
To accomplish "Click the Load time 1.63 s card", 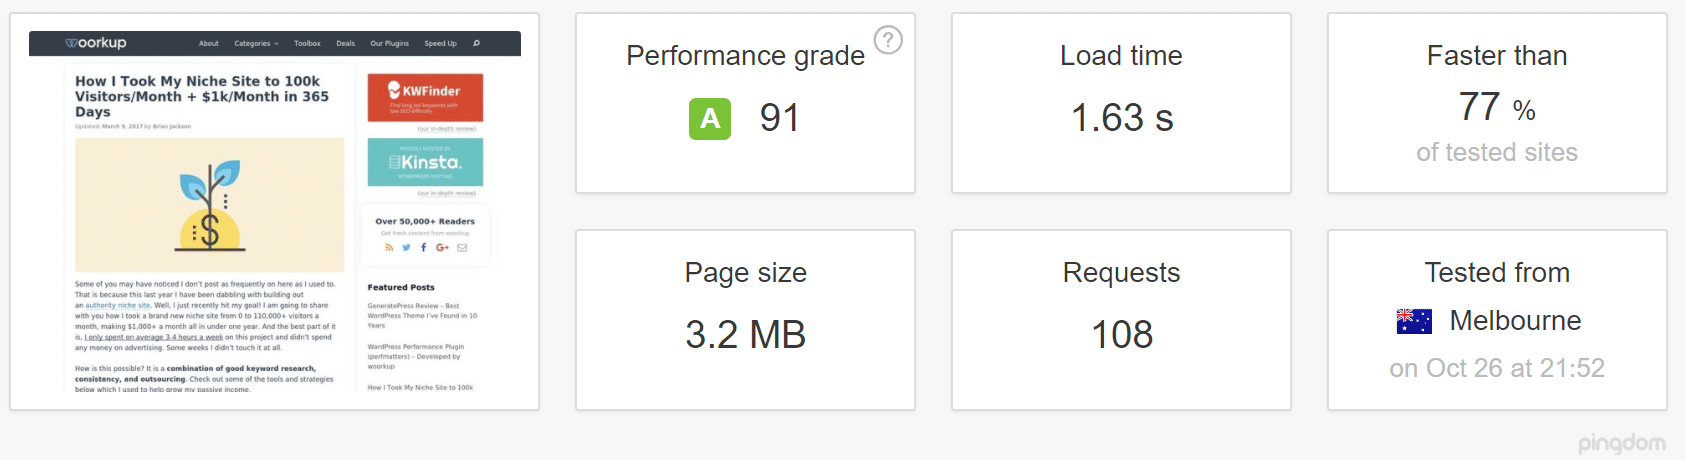I will pyautogui.click(x=1121, y=103).
